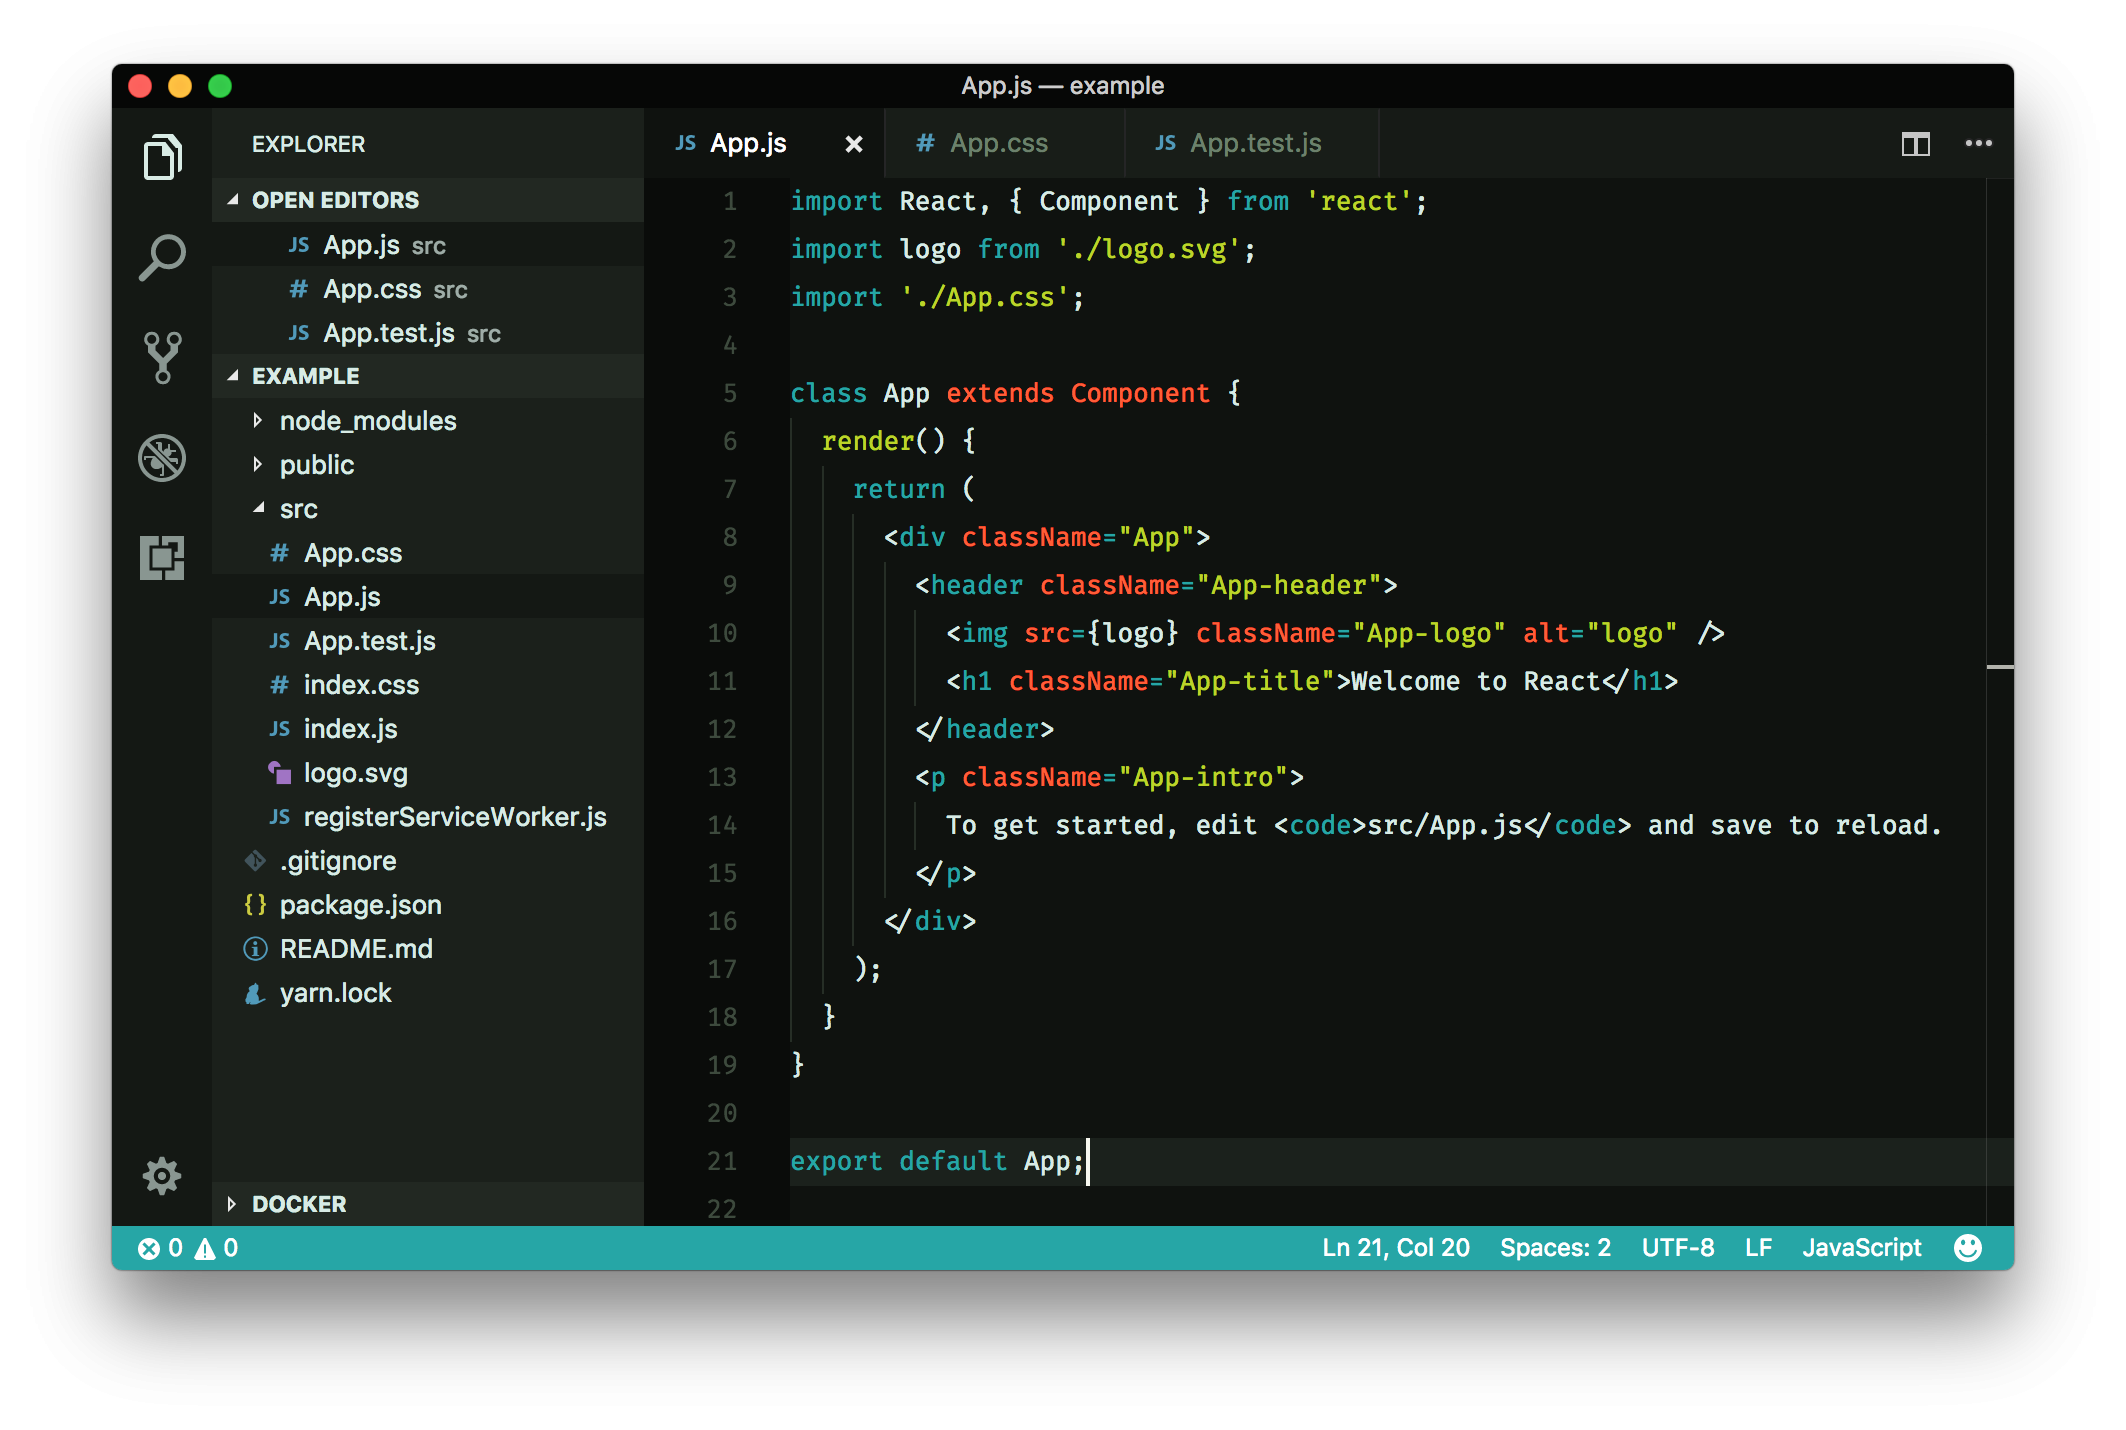The width and height of the screenshot is (2126, 1430).
Task: Go to line via Ln 21, Col 20
Action: click(1396, 1248)
